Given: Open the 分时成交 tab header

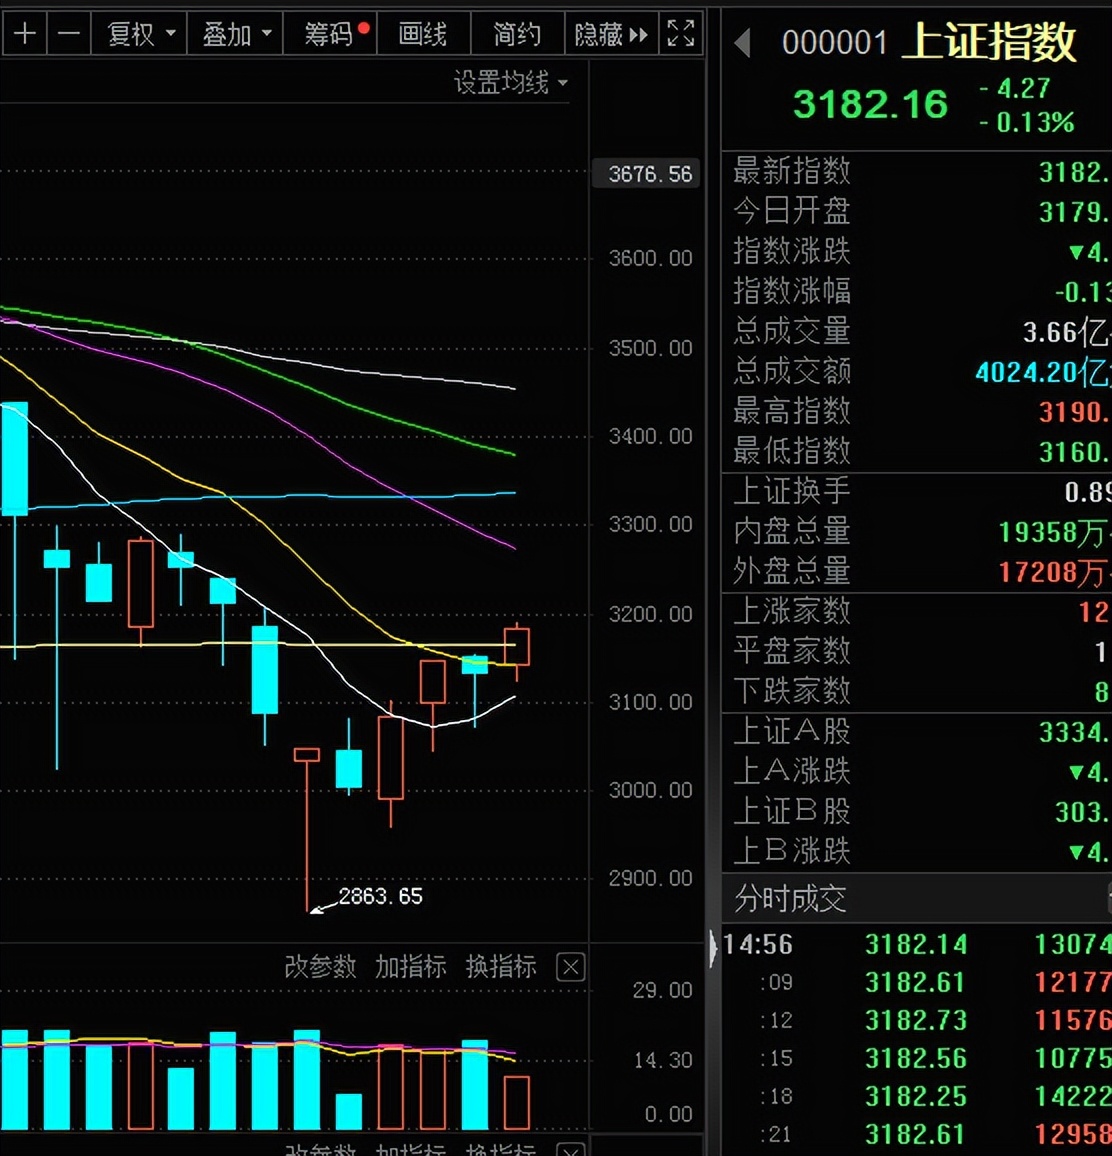Looking at the screenshot, I should click(x=790, y=899).
